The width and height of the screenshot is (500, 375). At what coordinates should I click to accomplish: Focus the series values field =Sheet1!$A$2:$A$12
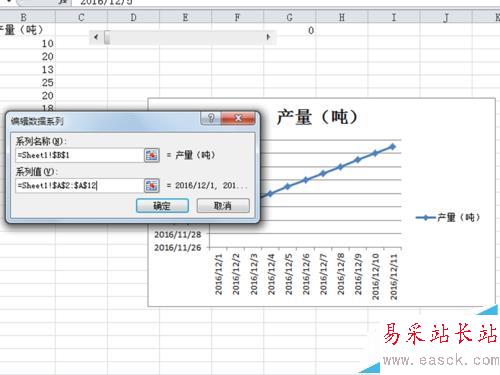[x=79, y=186]
